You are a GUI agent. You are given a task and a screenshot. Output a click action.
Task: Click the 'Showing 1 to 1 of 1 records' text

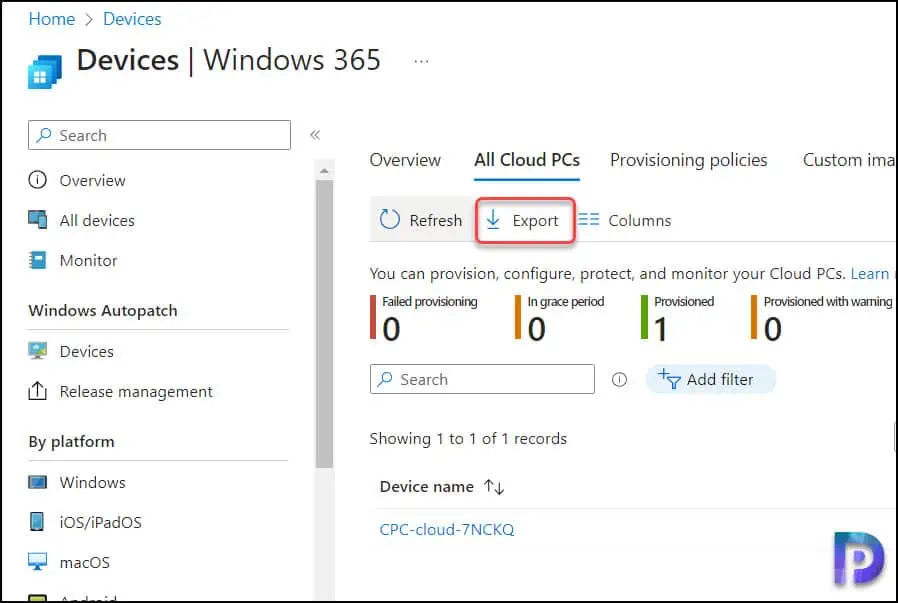click(468, 439)
